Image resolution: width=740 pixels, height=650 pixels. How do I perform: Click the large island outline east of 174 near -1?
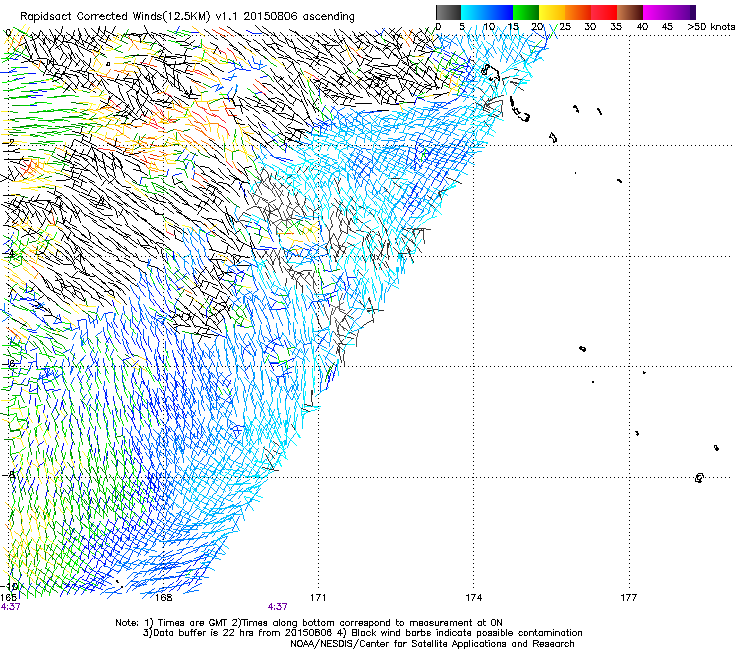coord(520,110)
